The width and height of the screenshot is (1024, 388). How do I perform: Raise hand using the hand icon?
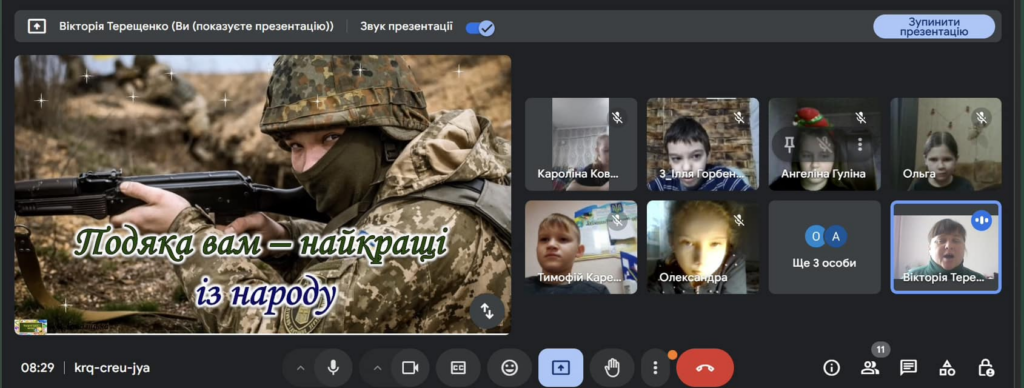[x=612, y=368]
